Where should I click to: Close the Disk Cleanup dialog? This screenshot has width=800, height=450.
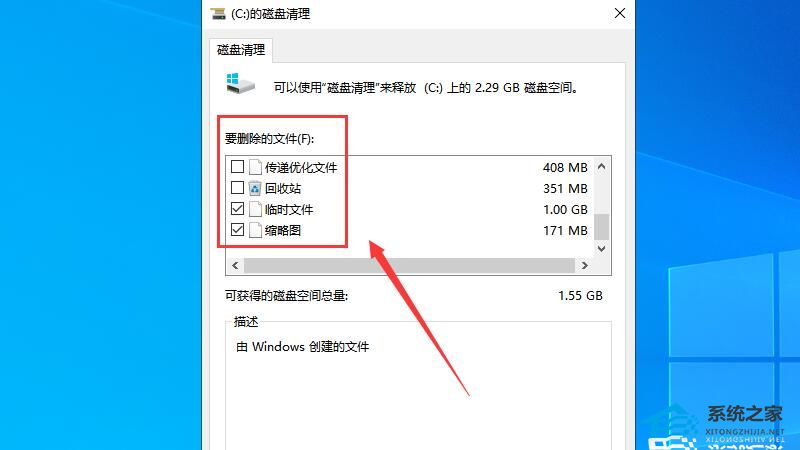(620, 13)
